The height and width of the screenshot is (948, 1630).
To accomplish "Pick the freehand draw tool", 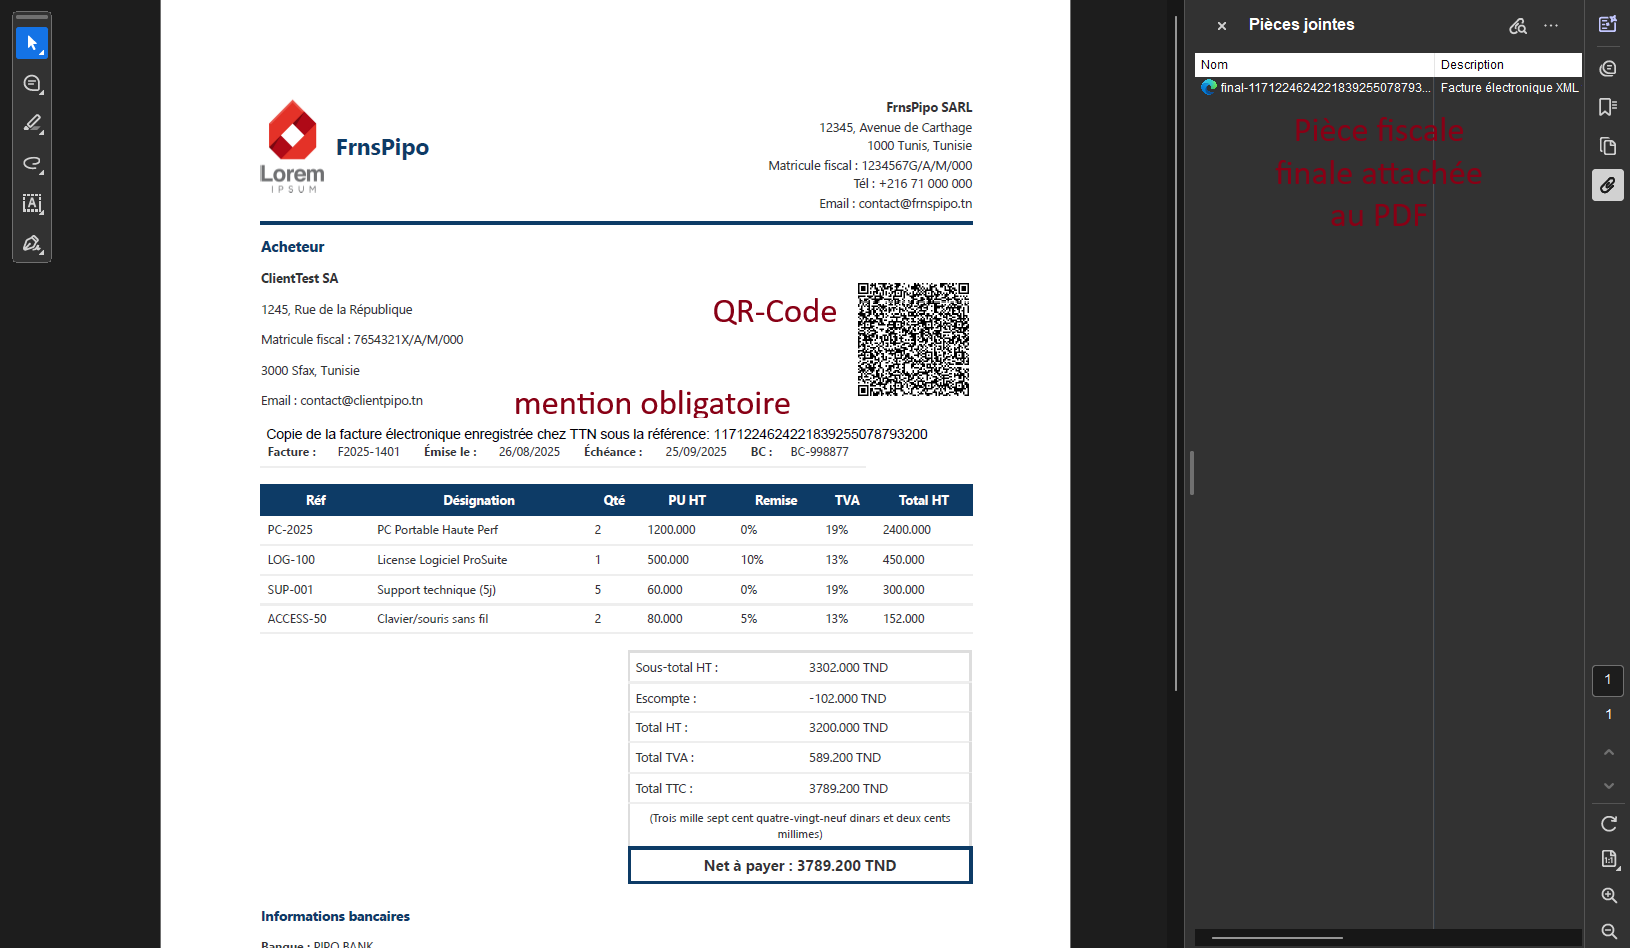I will [x=32, y=164].
